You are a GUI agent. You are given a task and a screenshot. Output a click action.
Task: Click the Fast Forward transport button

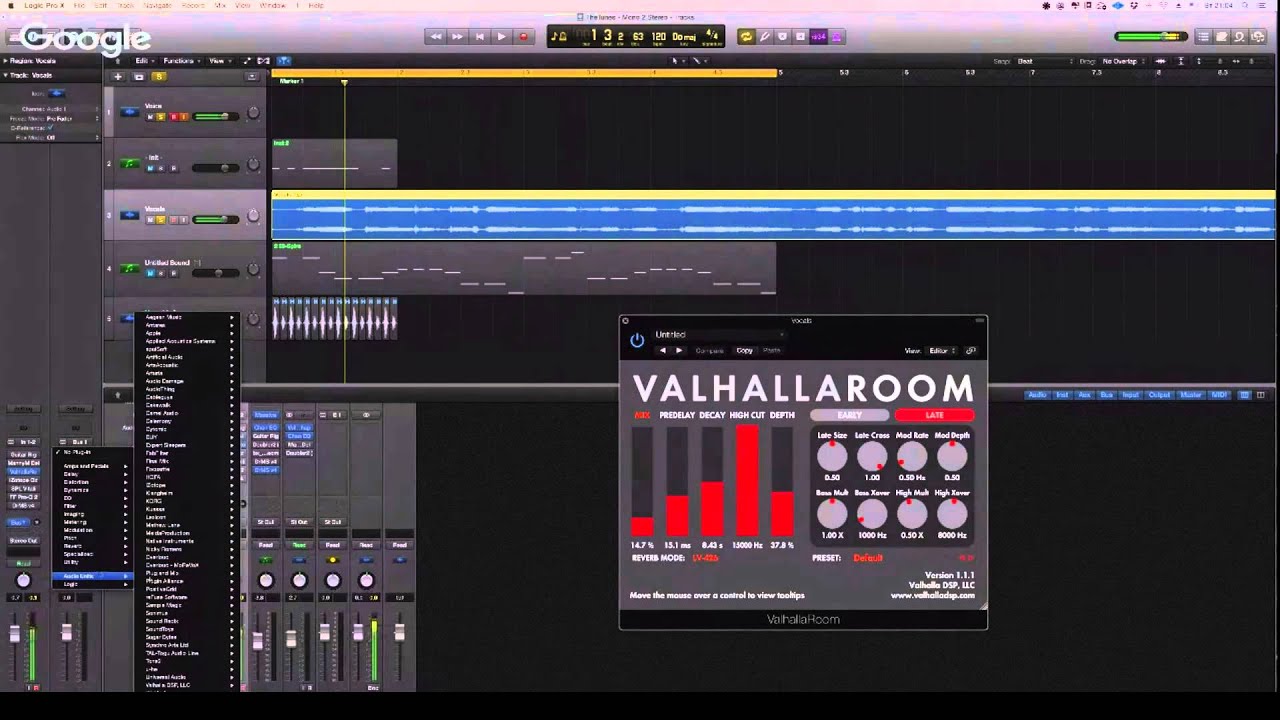[457, 37]
